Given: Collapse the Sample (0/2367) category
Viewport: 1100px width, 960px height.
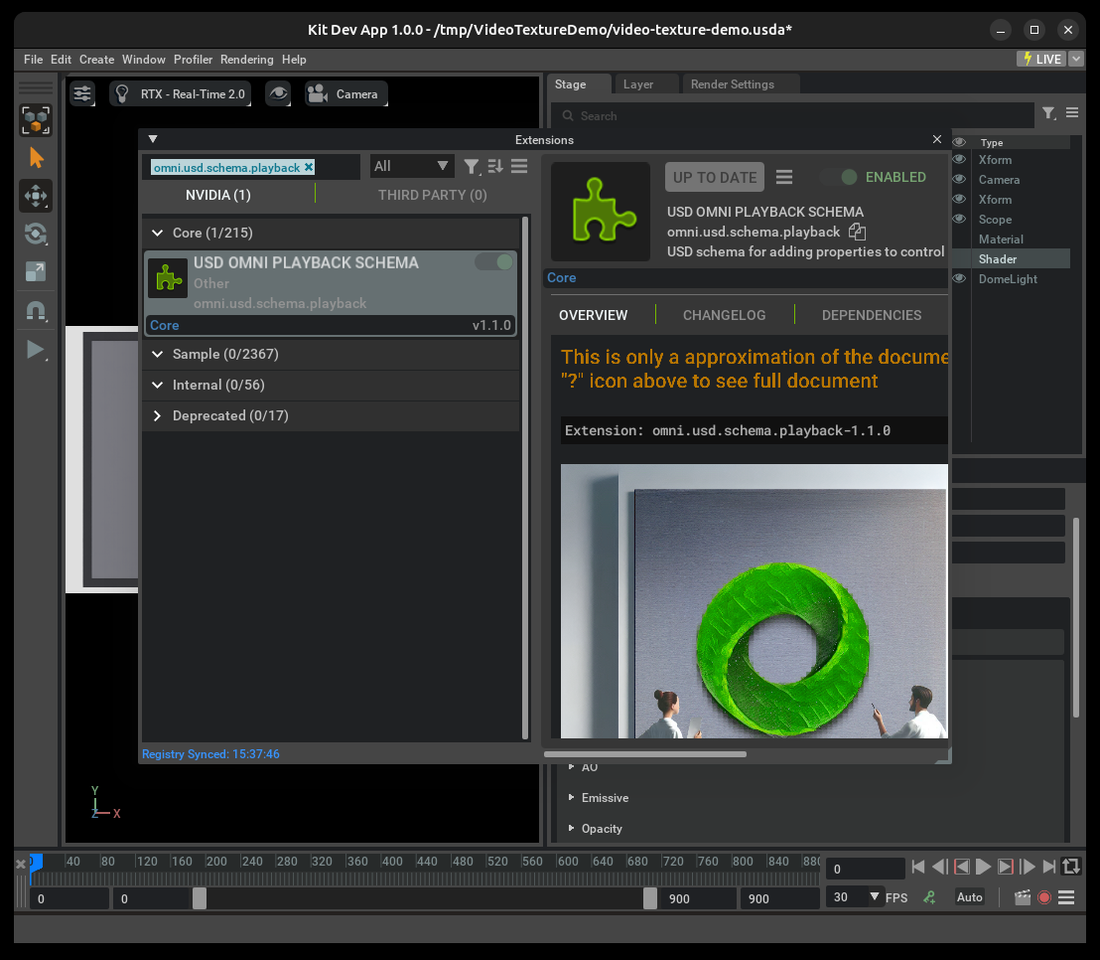Looking at the screenshot, I should coord(158,354).
